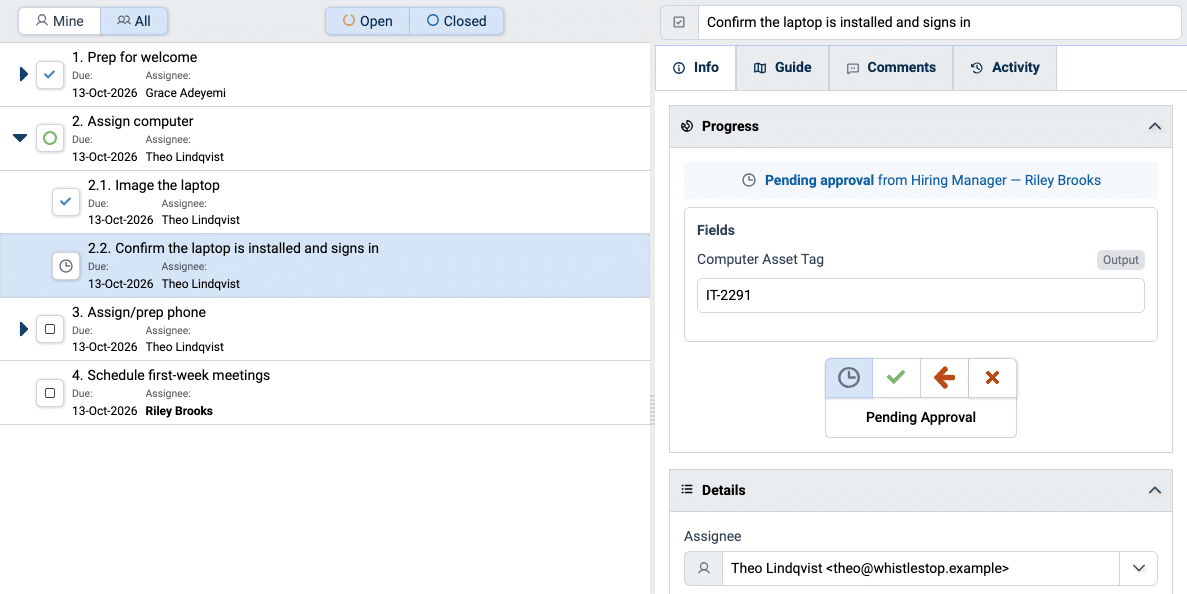Click the task title input field
The width and height of the screenshot is (1187, 594).
pos(939,23)
